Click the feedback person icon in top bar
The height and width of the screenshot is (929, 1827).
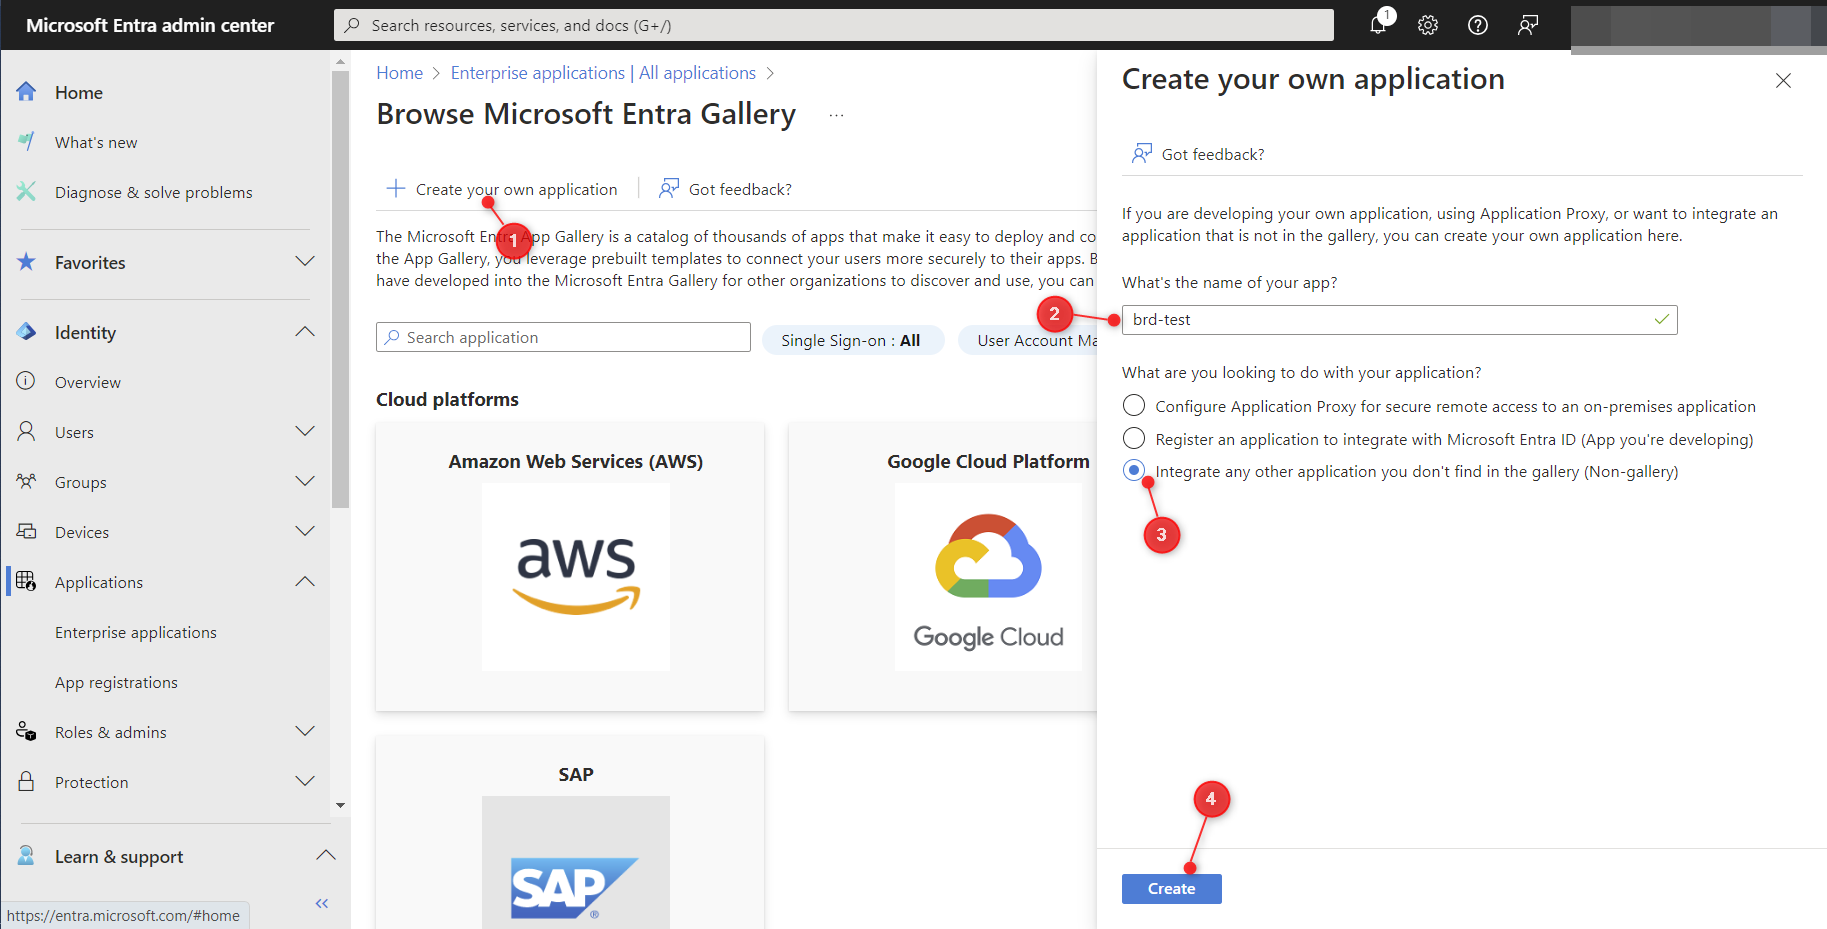coord(1528,25)
